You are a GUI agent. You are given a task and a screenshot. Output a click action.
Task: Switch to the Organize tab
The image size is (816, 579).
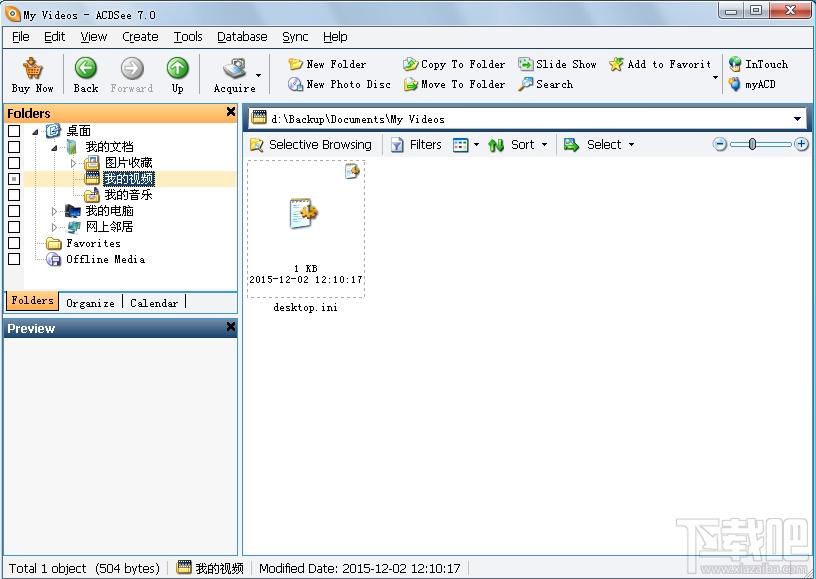91,303
